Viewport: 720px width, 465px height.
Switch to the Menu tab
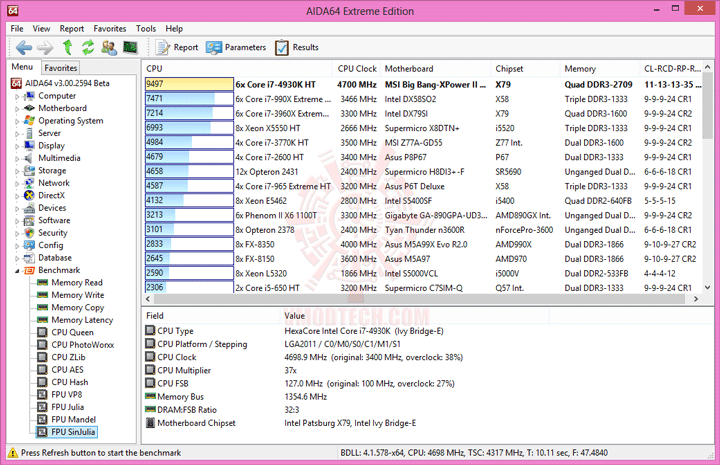(x=22, y=67)
